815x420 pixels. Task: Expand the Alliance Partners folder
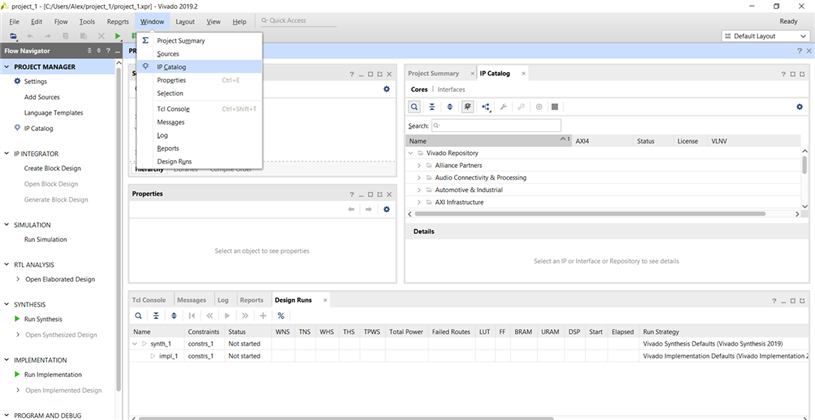click(419, 163)
